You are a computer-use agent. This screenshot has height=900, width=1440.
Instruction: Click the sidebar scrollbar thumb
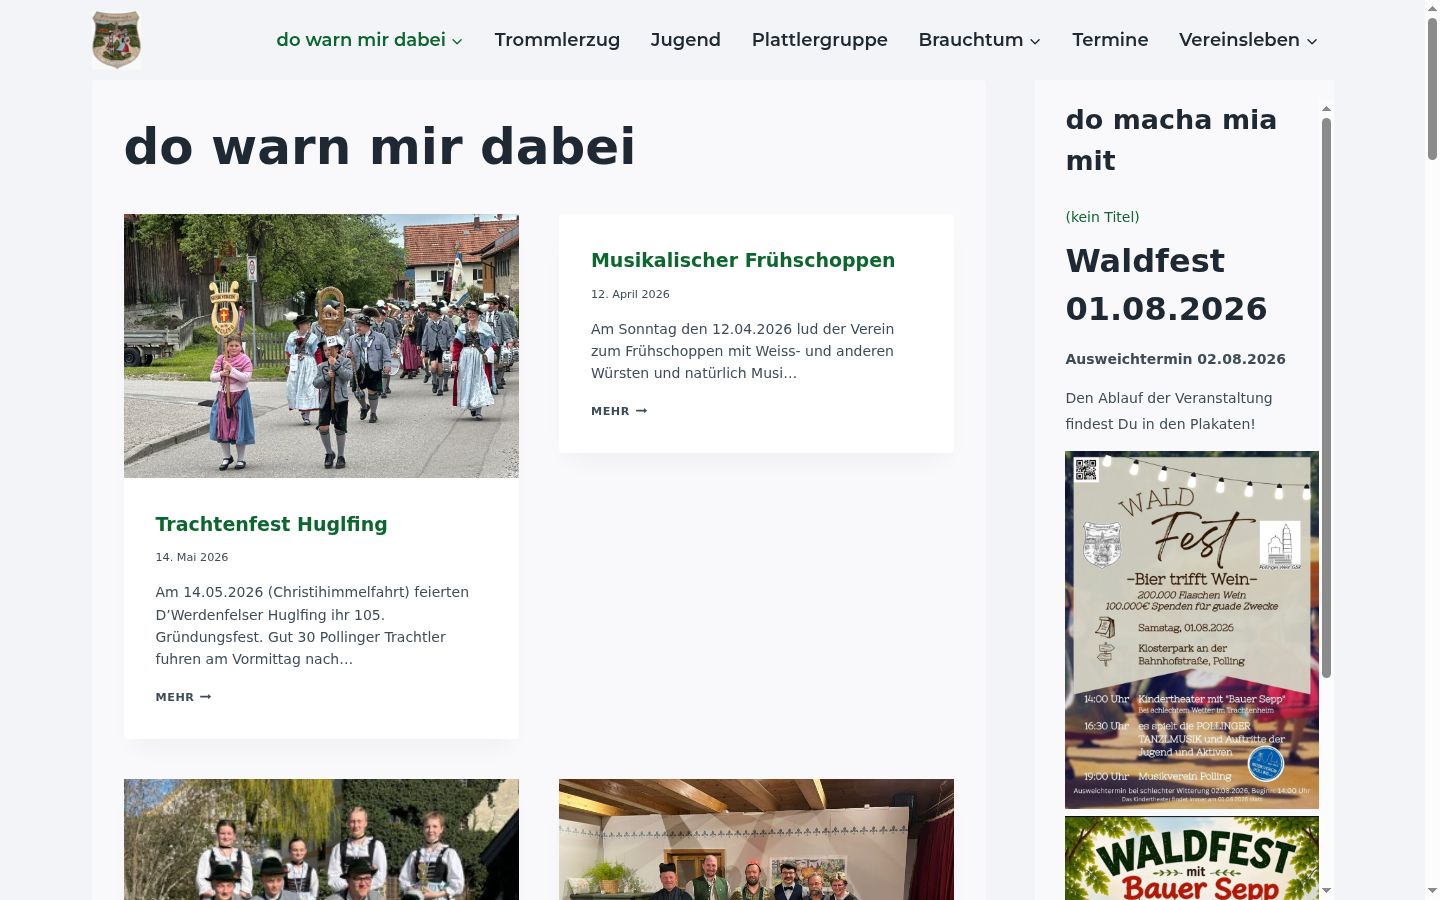(1327, 398)
